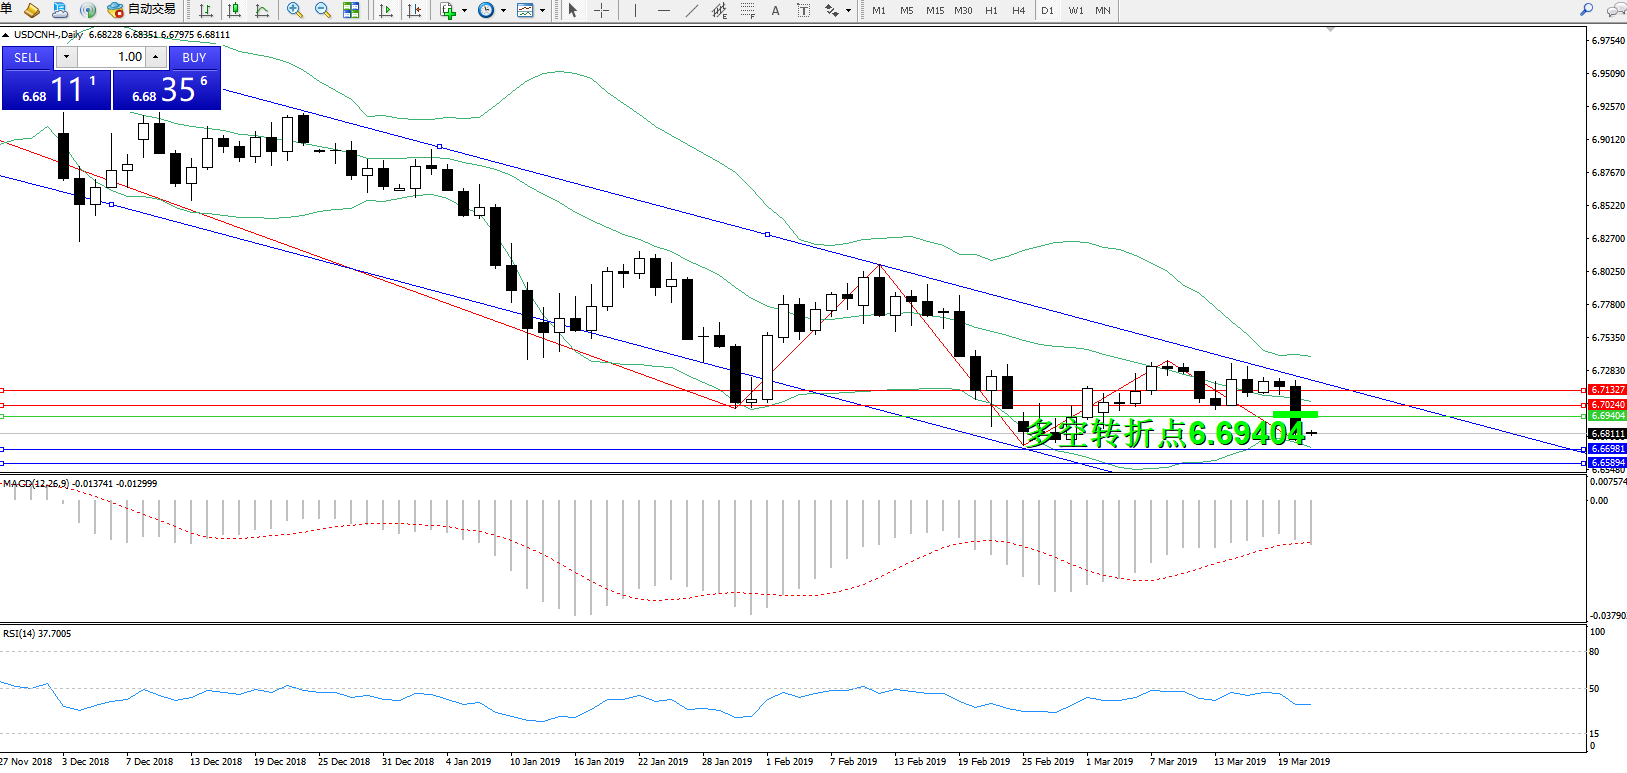This screenshot has height=773, width=1627.
Task: Click the zoom out magnifier icon
Action: coord(322,10)
